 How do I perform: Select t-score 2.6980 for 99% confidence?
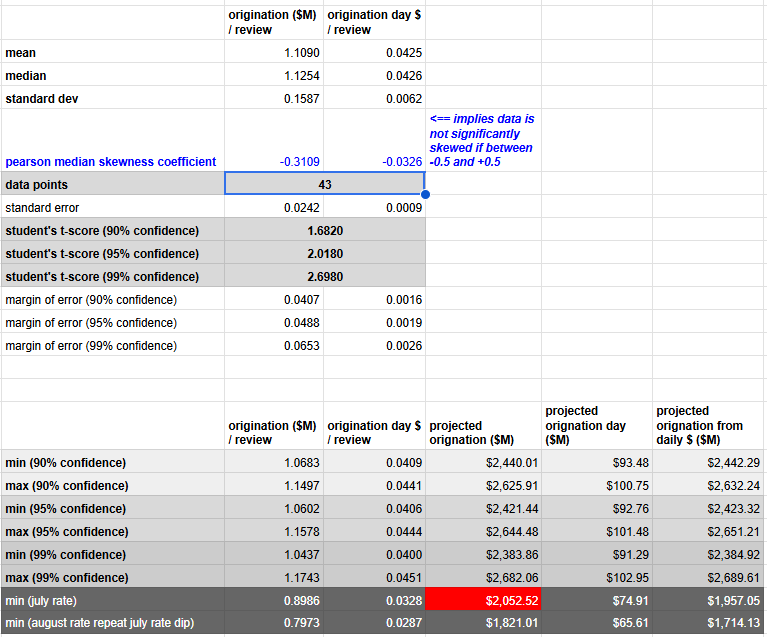pos(325,276)
